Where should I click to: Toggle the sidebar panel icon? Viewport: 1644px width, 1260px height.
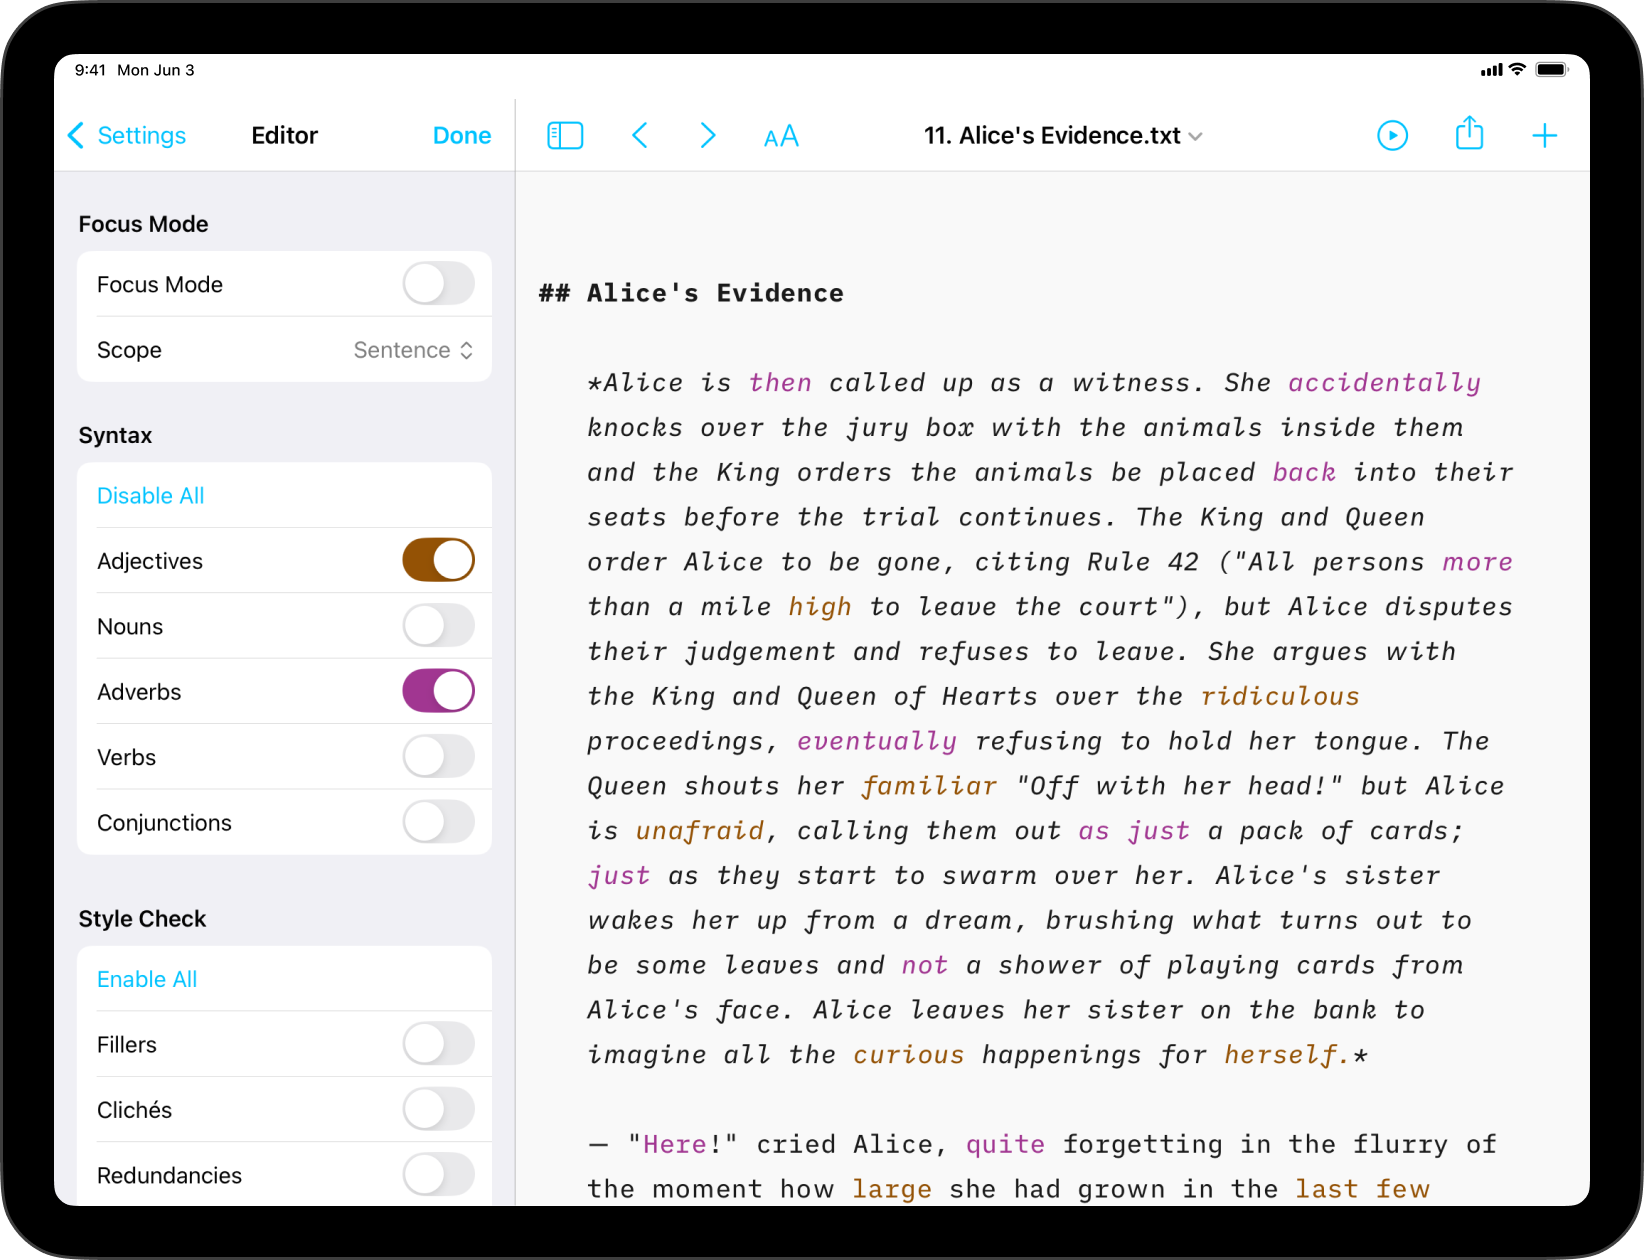point(565,136)
